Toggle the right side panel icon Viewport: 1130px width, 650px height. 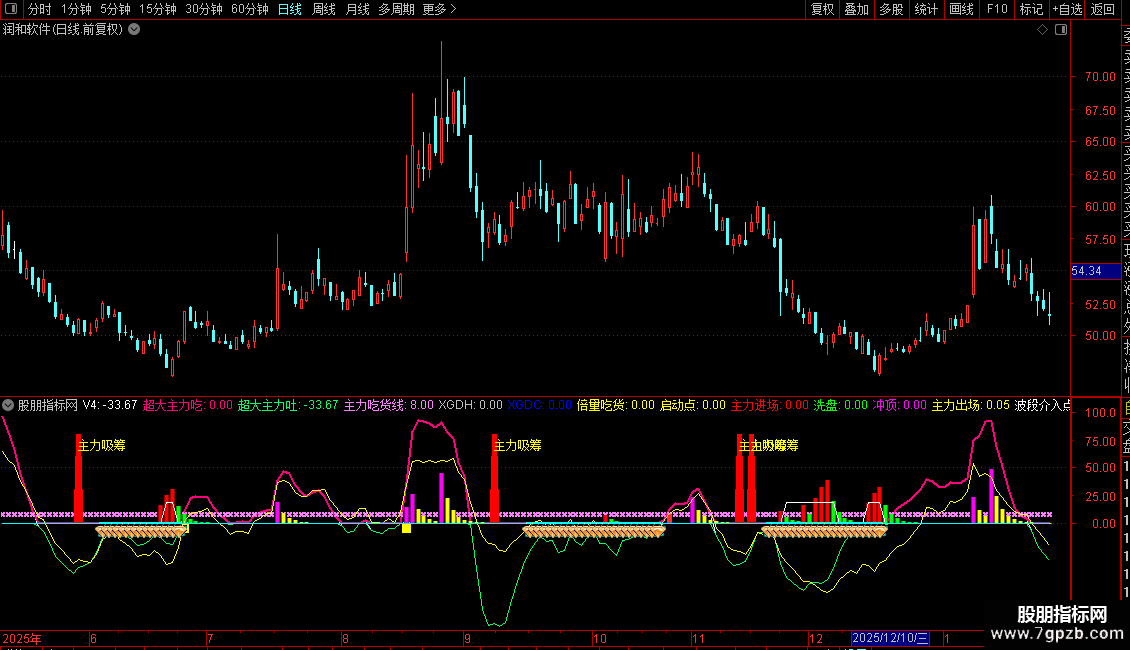(1061, 30)
